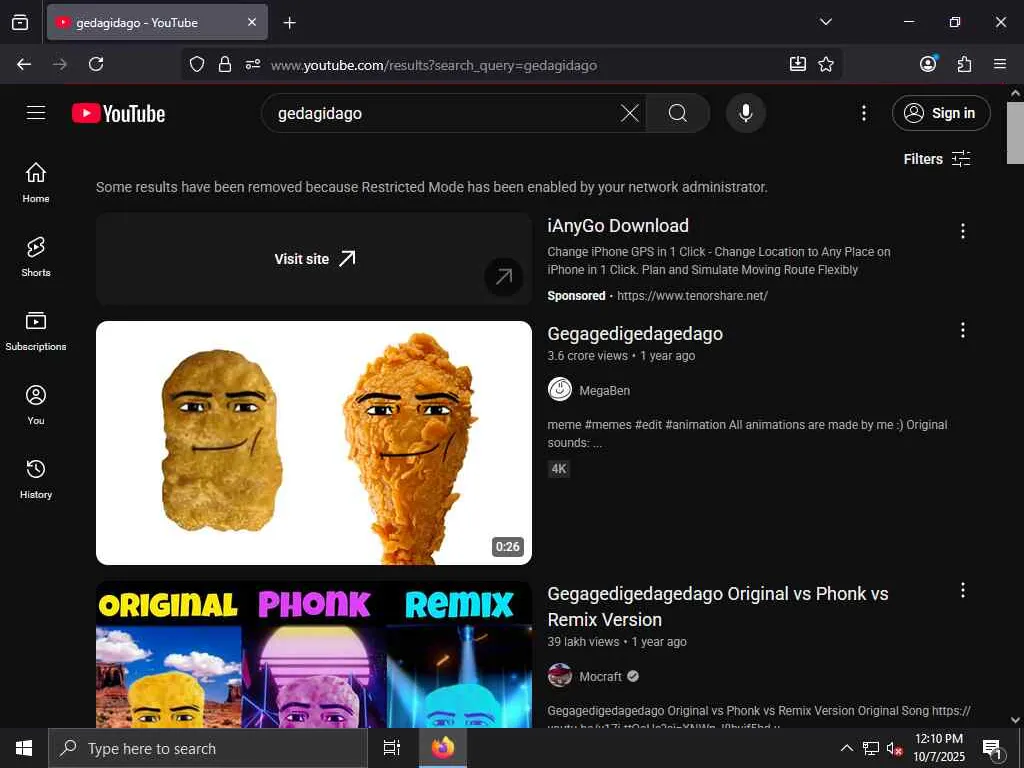Click the install app icon in the address bar
The height and width of the screenshot is (768, 1024).
pos(797,64)
